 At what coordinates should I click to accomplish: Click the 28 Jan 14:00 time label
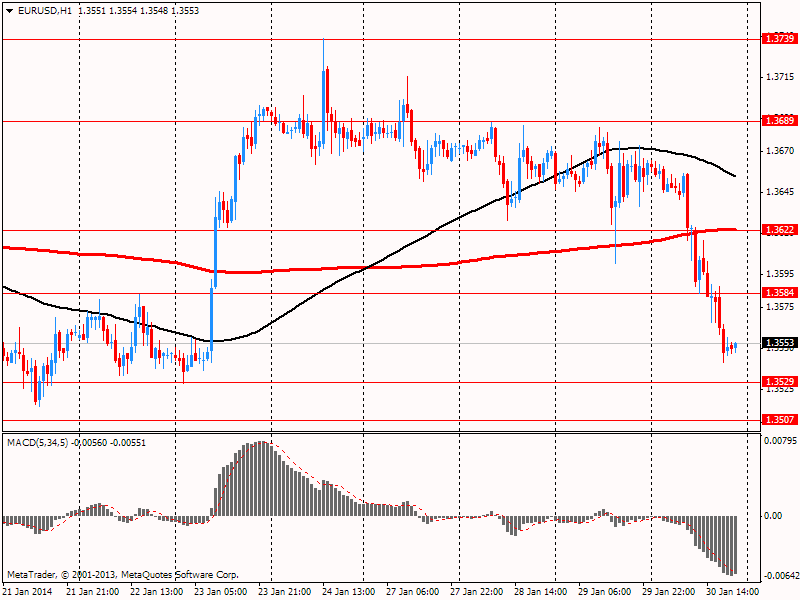[541, 592]
